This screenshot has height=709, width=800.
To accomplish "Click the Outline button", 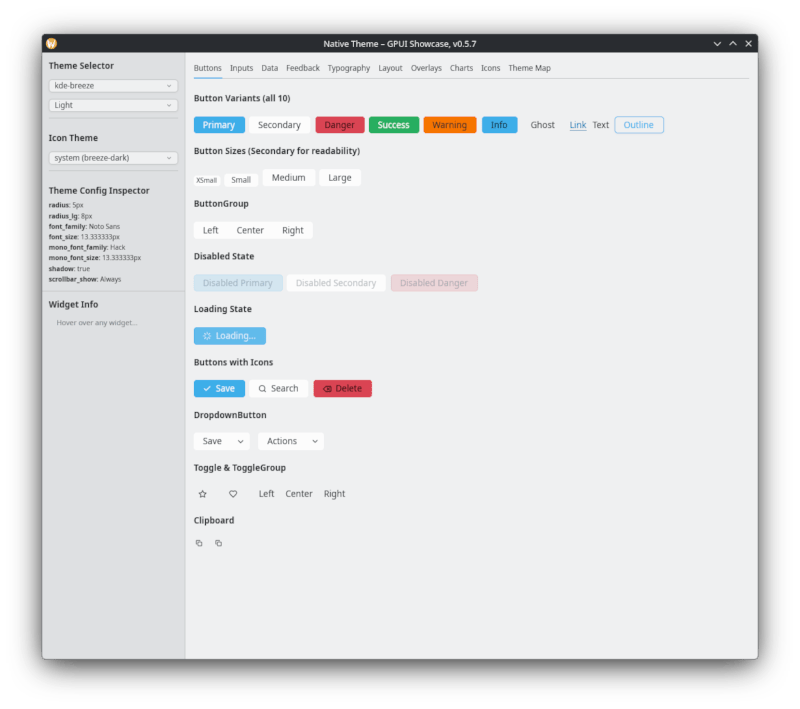I will [x=639, y=125].
